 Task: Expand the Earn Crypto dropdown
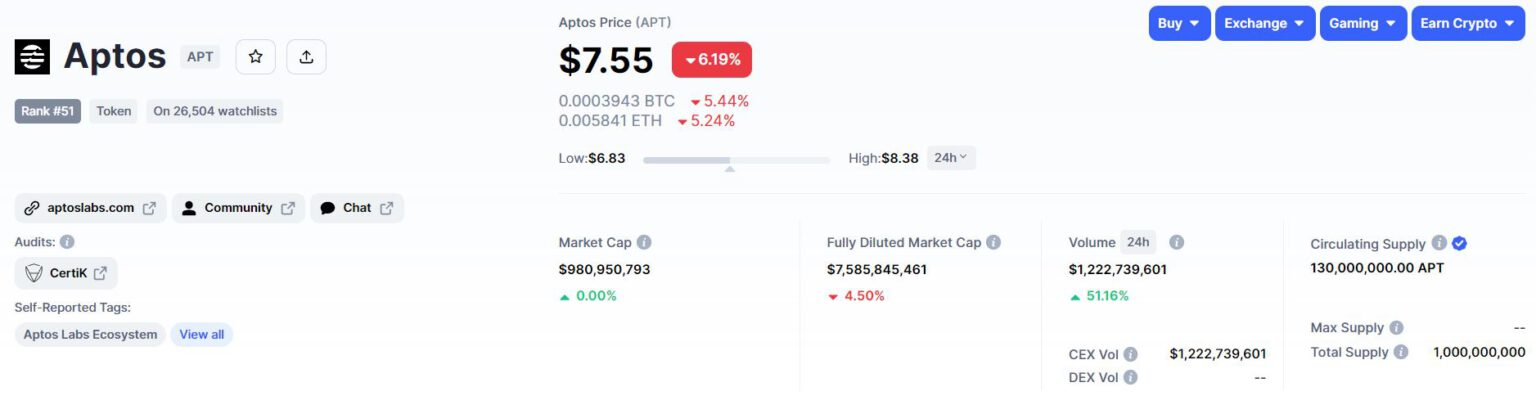pos(1467,23)
